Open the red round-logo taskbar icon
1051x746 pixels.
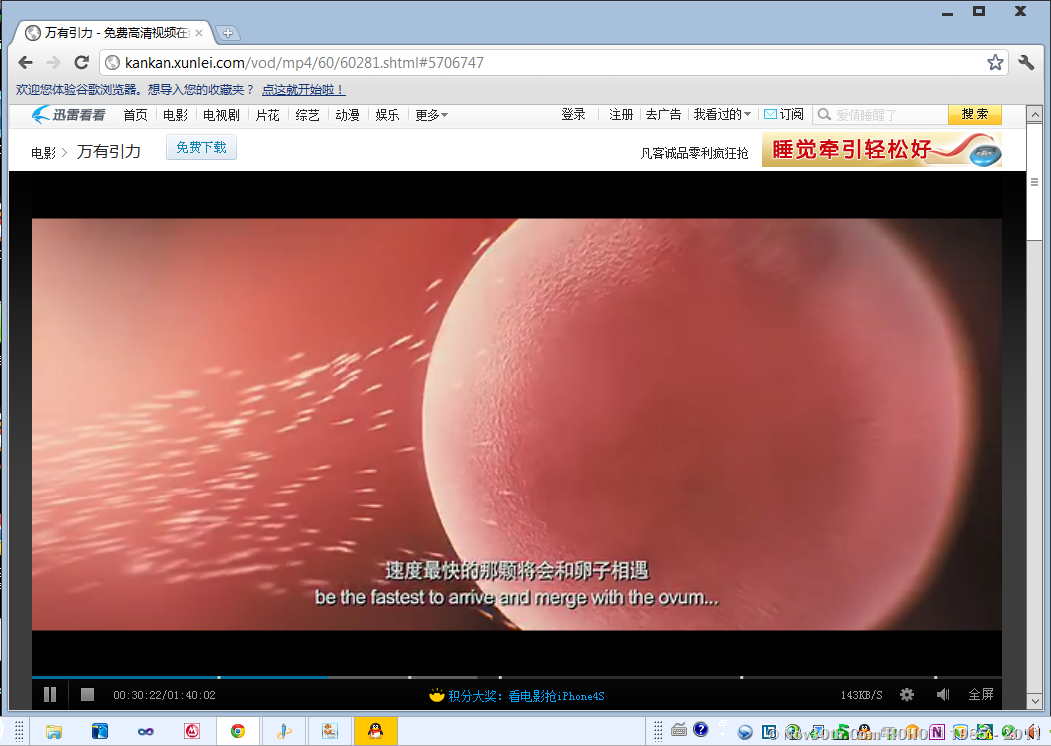[x=192, y=731]
